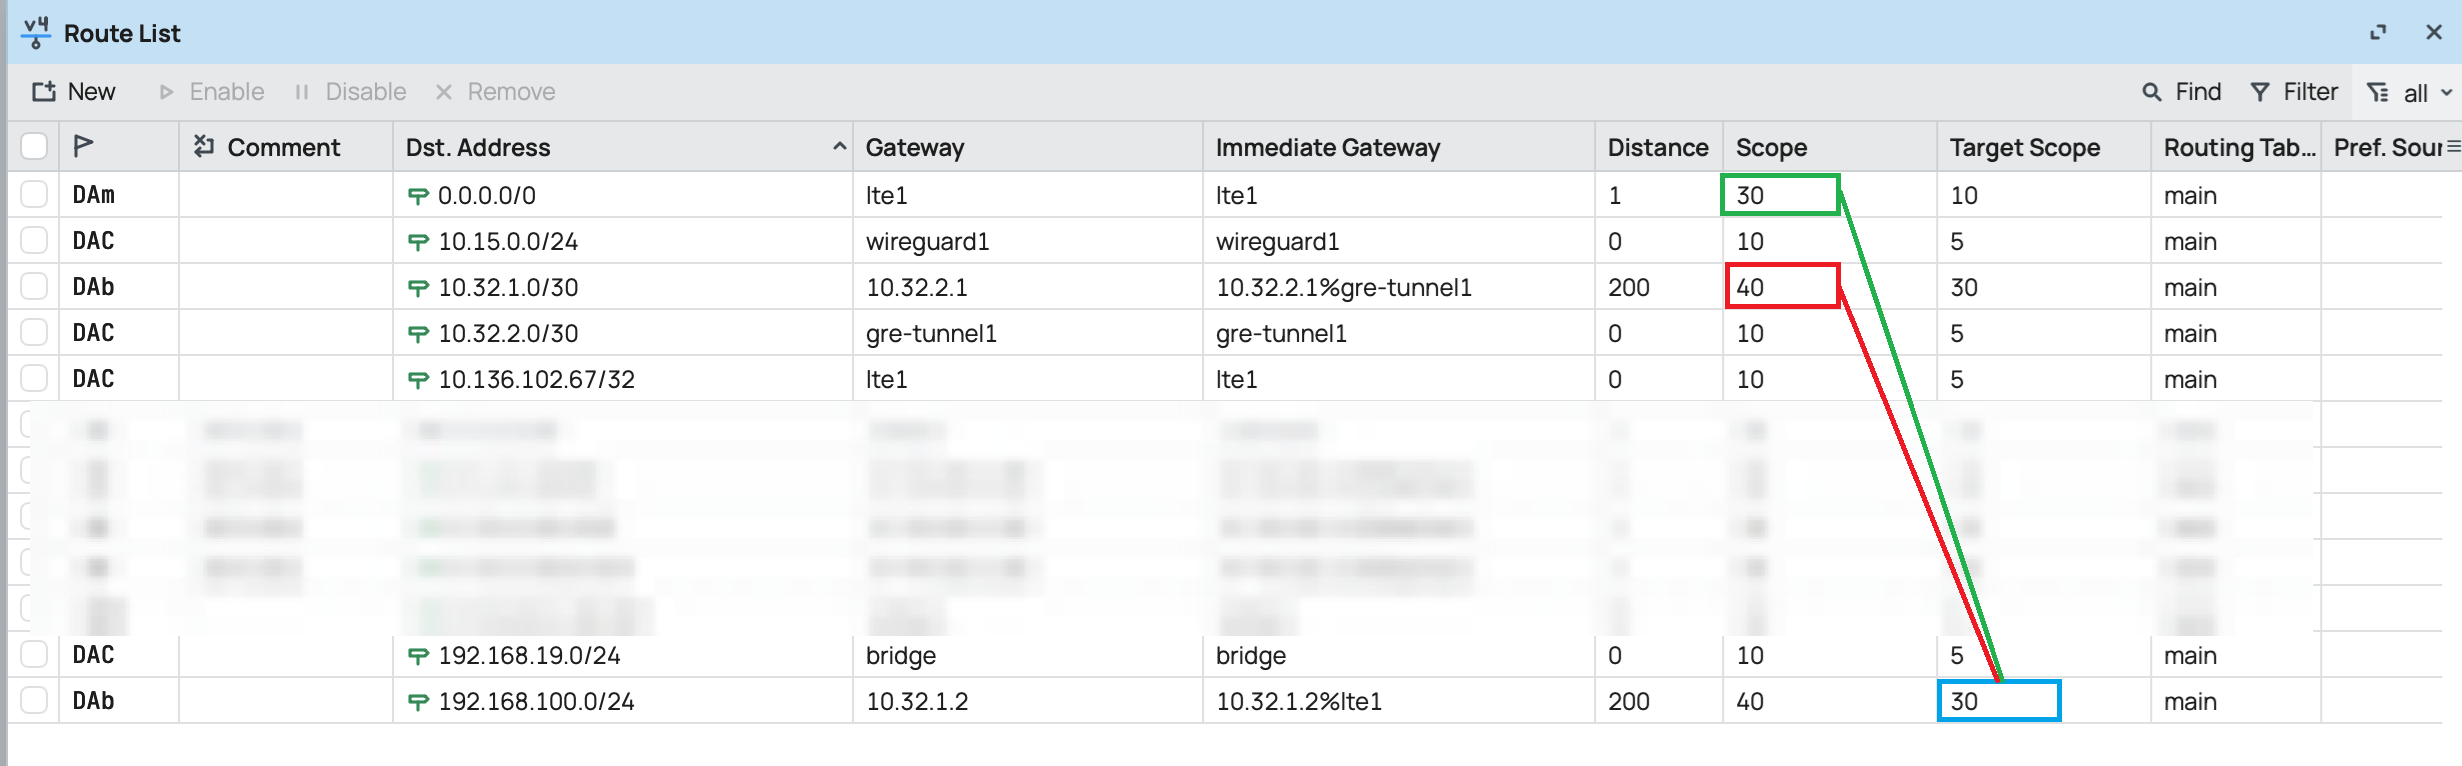The height and width of the screenshot is (766, 2462).
Task: Select the 0.0.0.0/0 destination cell
Action: pos(622,195)
